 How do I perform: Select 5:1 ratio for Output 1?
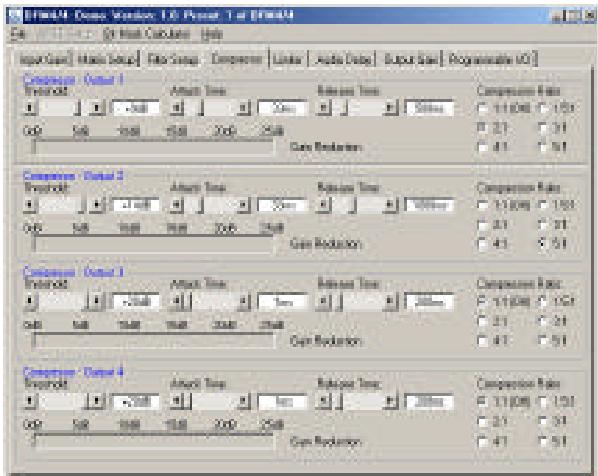543,146
